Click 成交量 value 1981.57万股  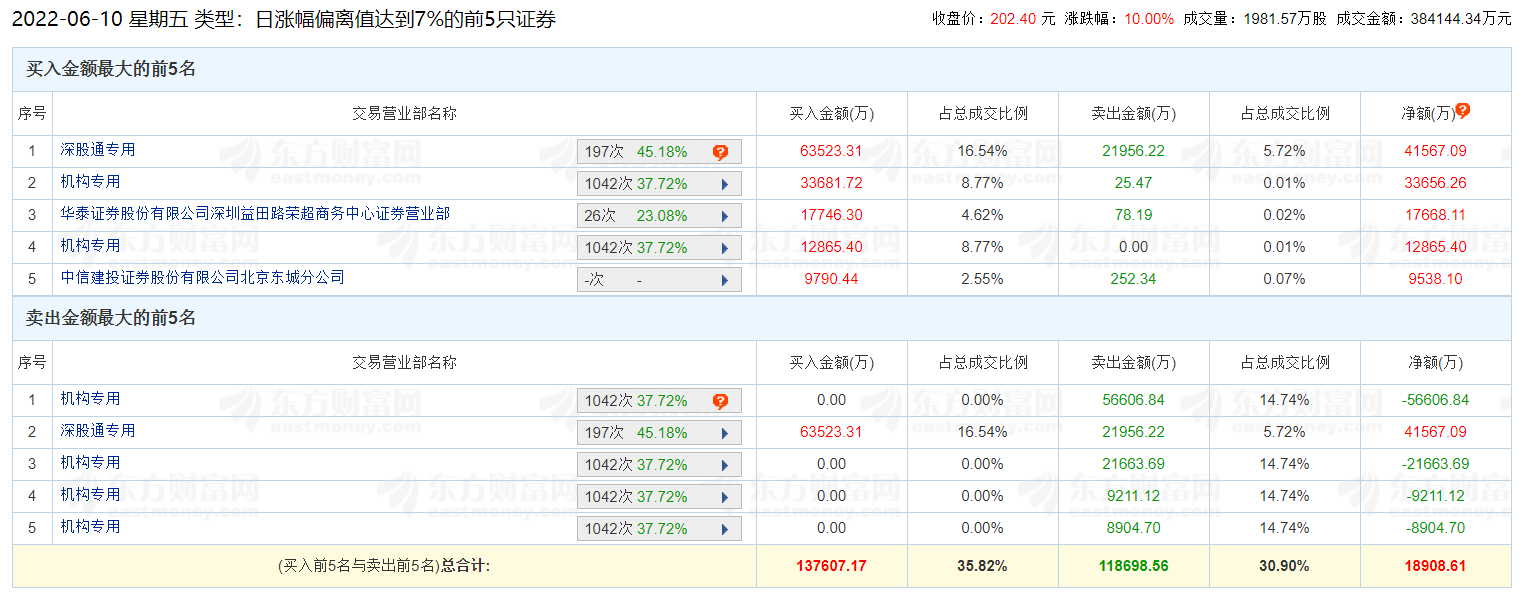tap(1283, 19)
